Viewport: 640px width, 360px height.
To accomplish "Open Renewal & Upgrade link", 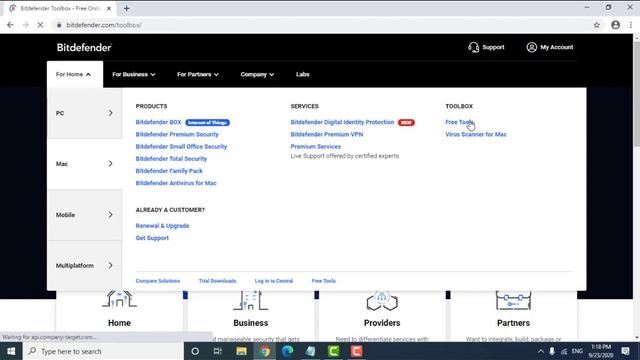I will [x=162, y=226].
